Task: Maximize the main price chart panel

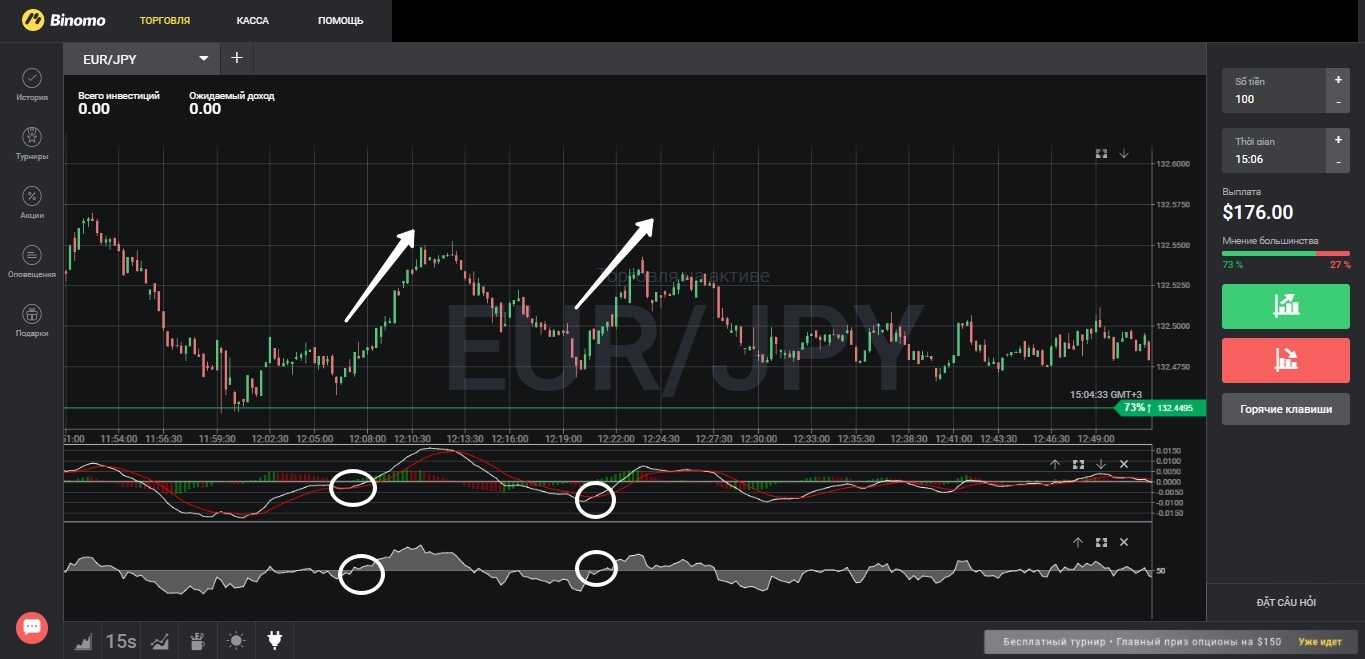Action: [x=1101, y=154]
